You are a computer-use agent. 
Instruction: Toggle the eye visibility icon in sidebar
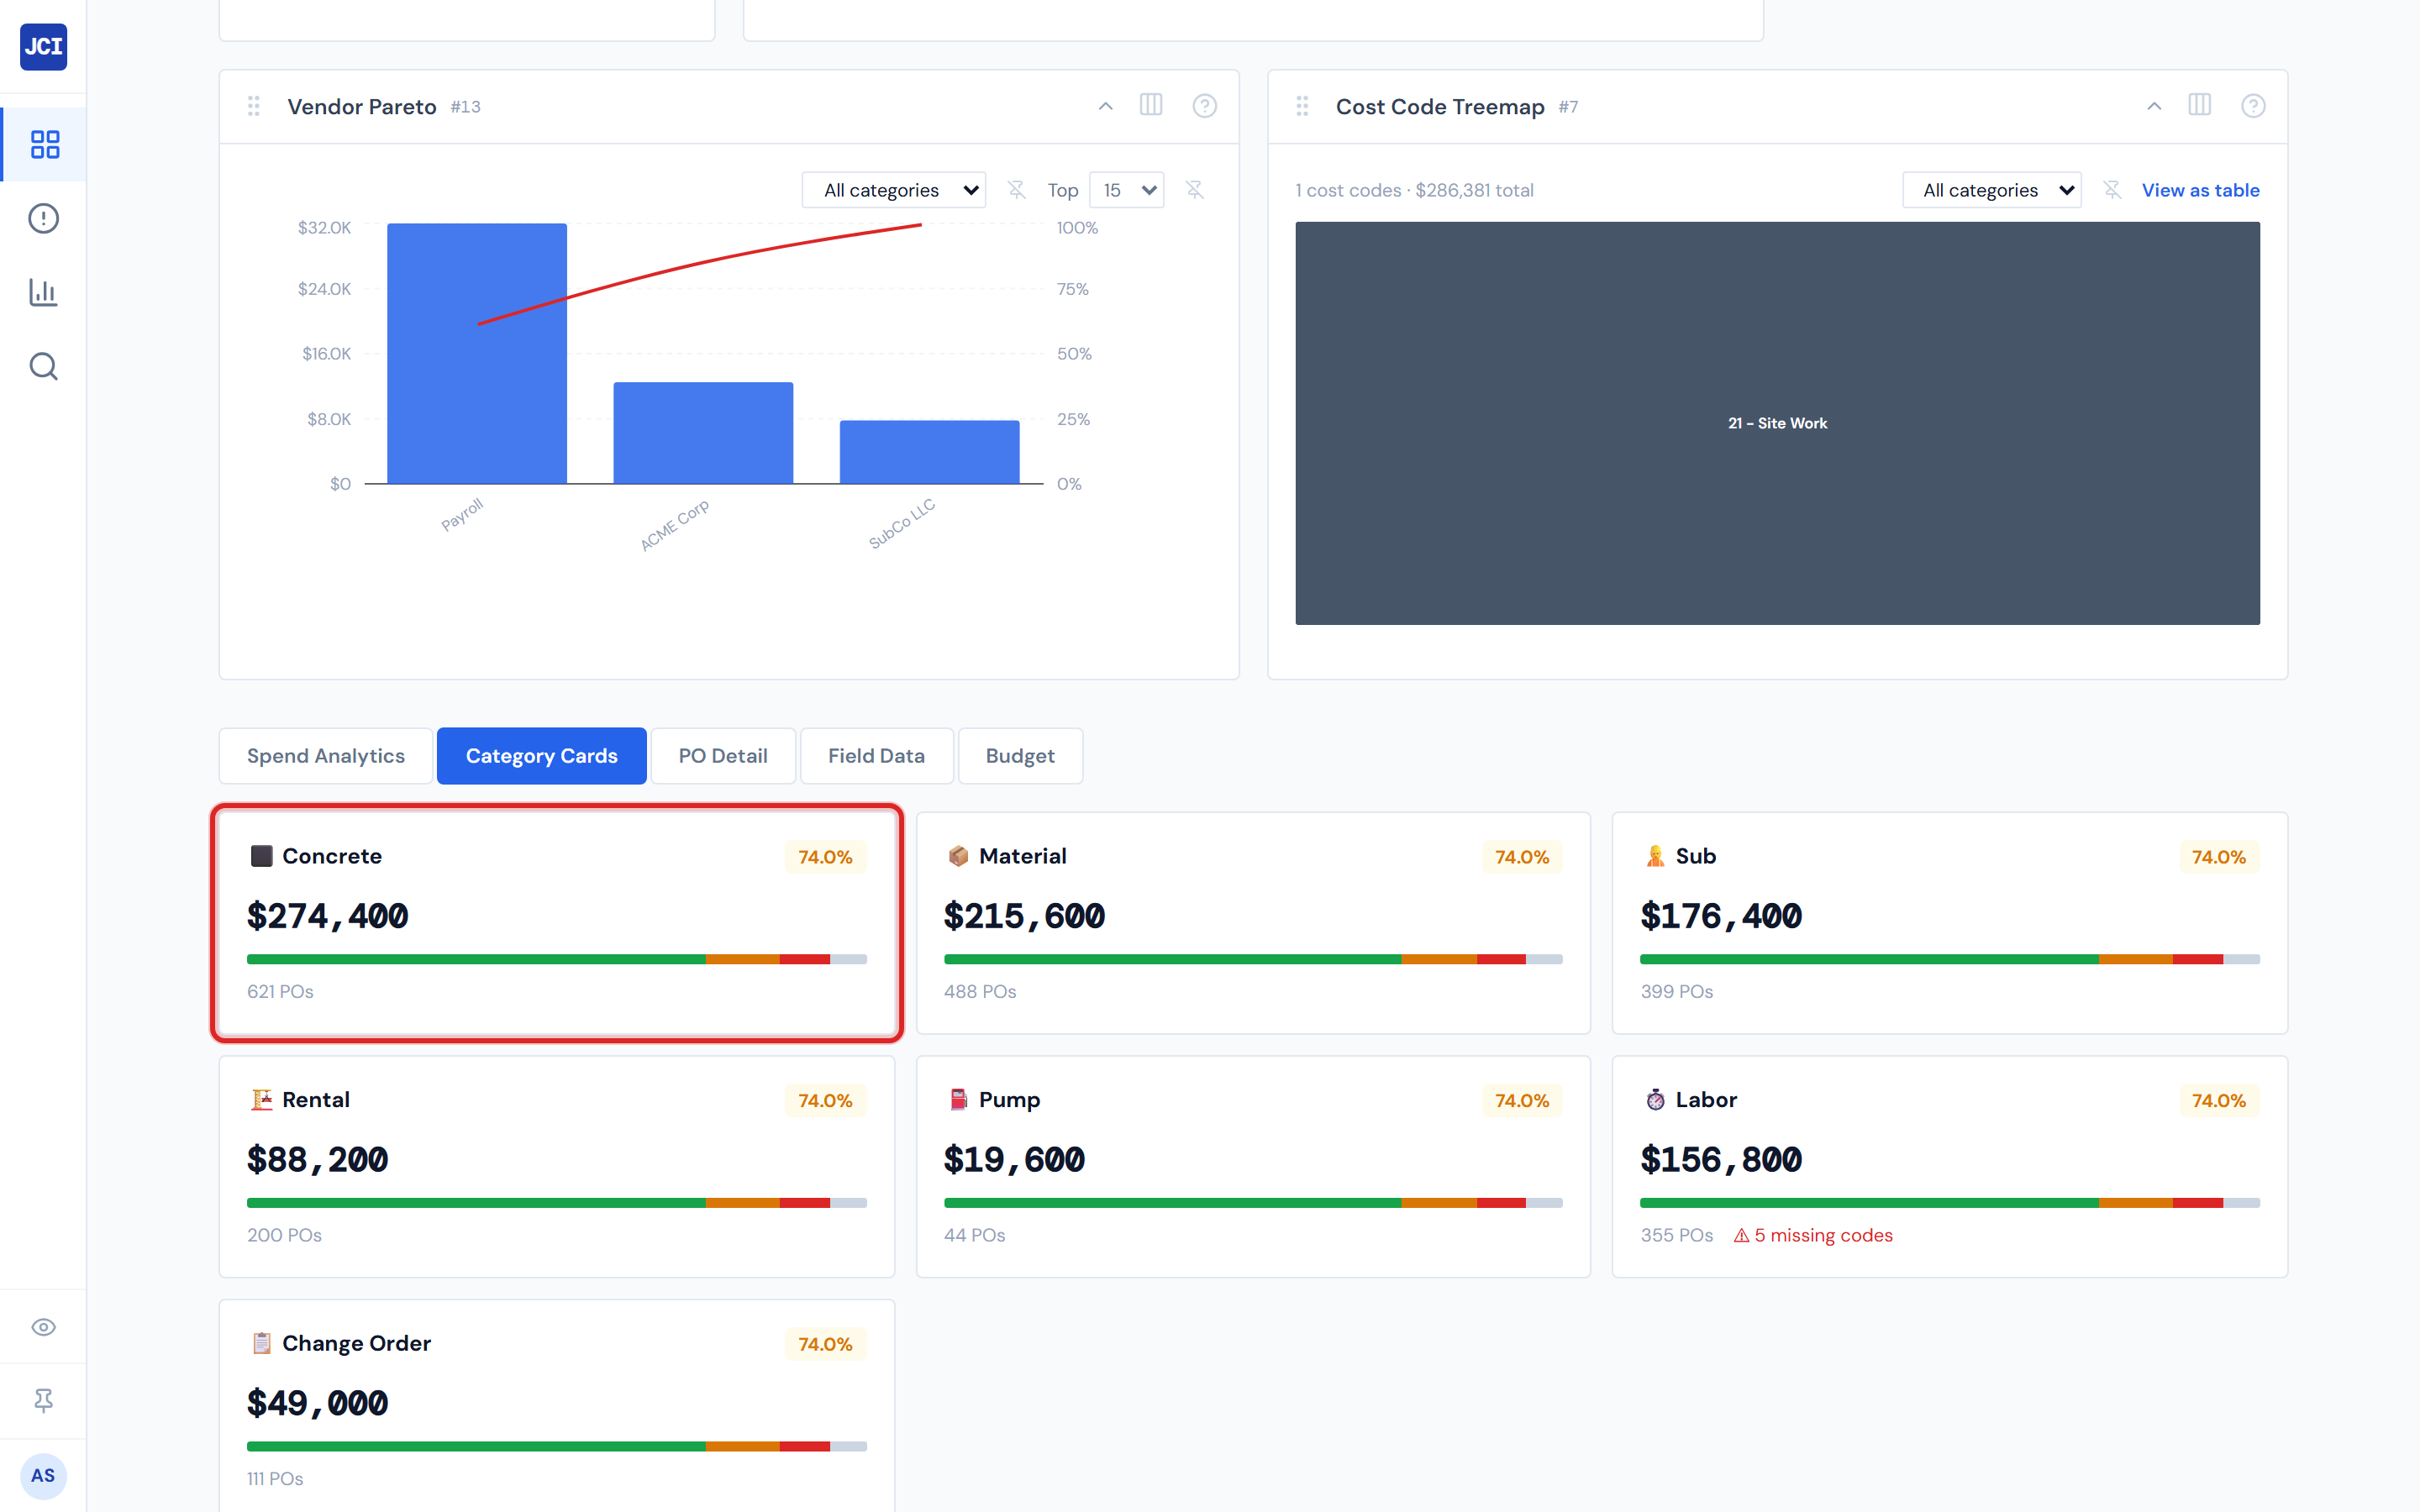pos(44,1327)
